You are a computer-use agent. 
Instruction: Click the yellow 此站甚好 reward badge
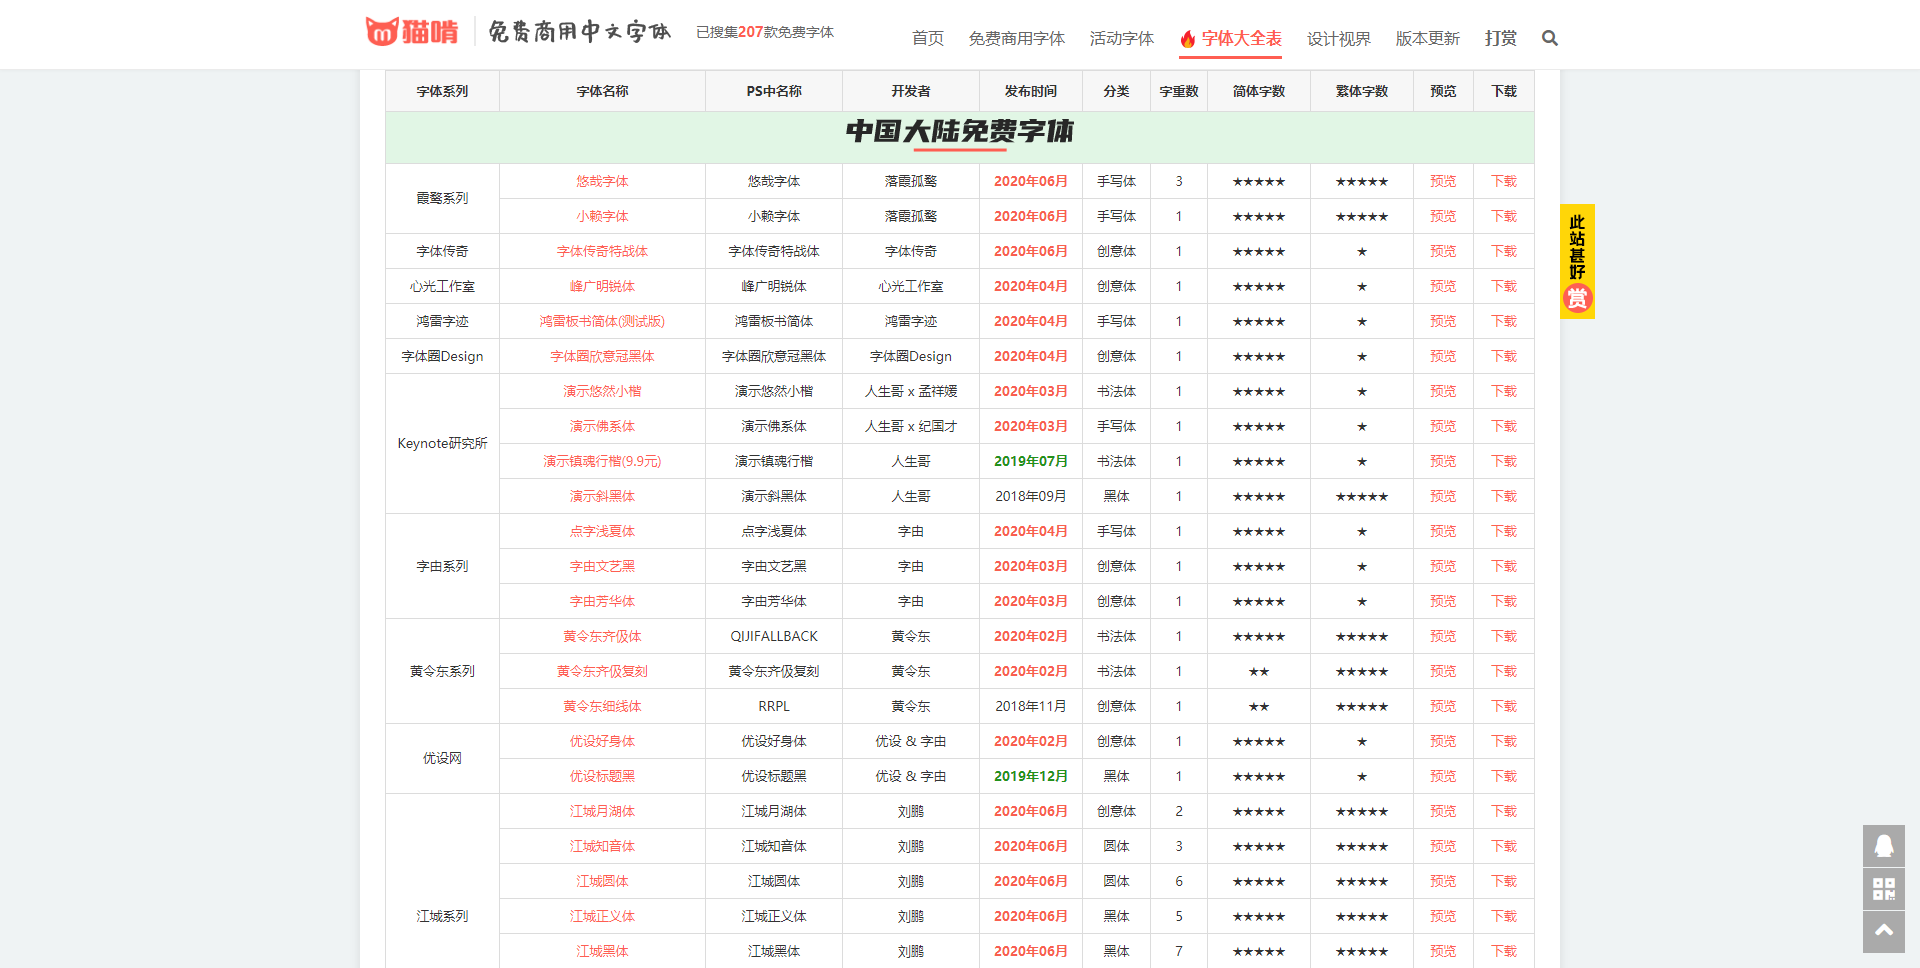coord(1577,262)
